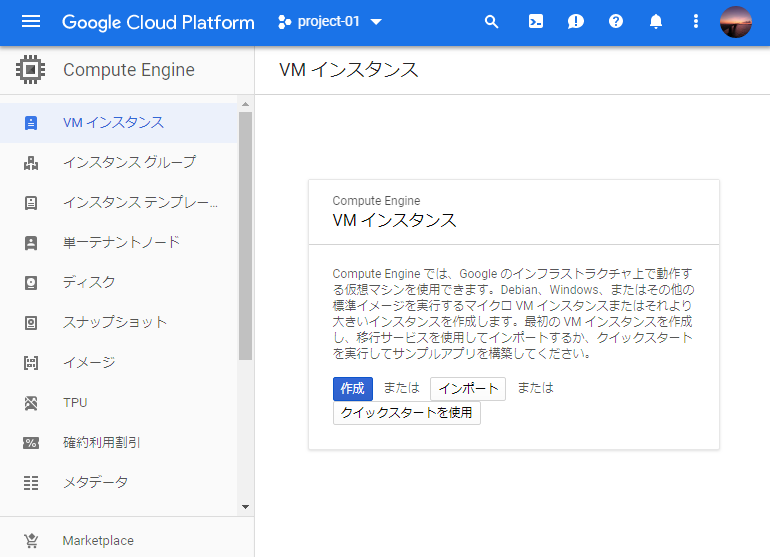Click the ディスク disk icon
This screenshot has width=770, height=557.
pyautogui.click(x=31, y=283)
